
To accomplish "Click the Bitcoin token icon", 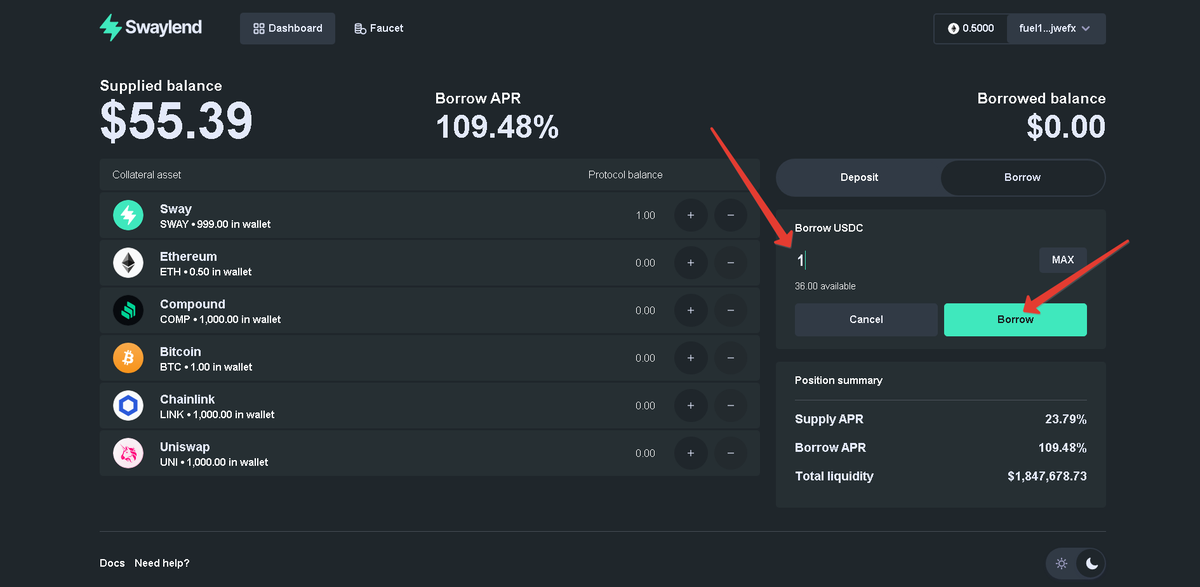I will tap(128, 357).
